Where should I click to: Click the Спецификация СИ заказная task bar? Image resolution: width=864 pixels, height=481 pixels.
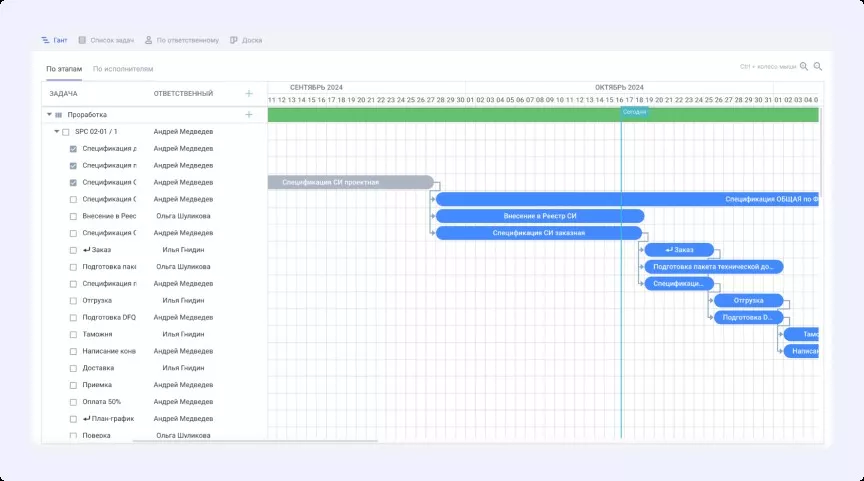[538, 233]
